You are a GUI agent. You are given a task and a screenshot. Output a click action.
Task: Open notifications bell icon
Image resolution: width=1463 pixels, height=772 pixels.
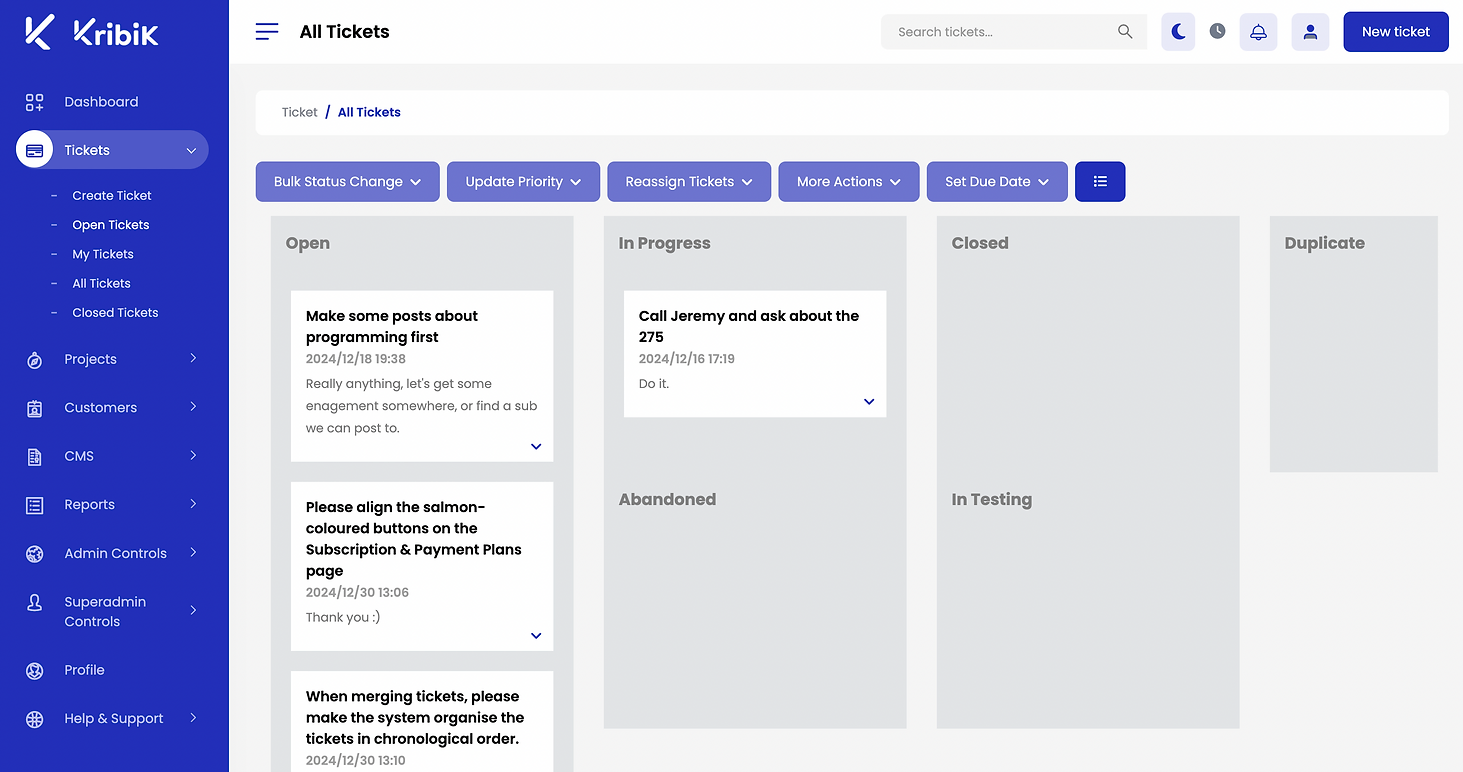(1258, 32)
